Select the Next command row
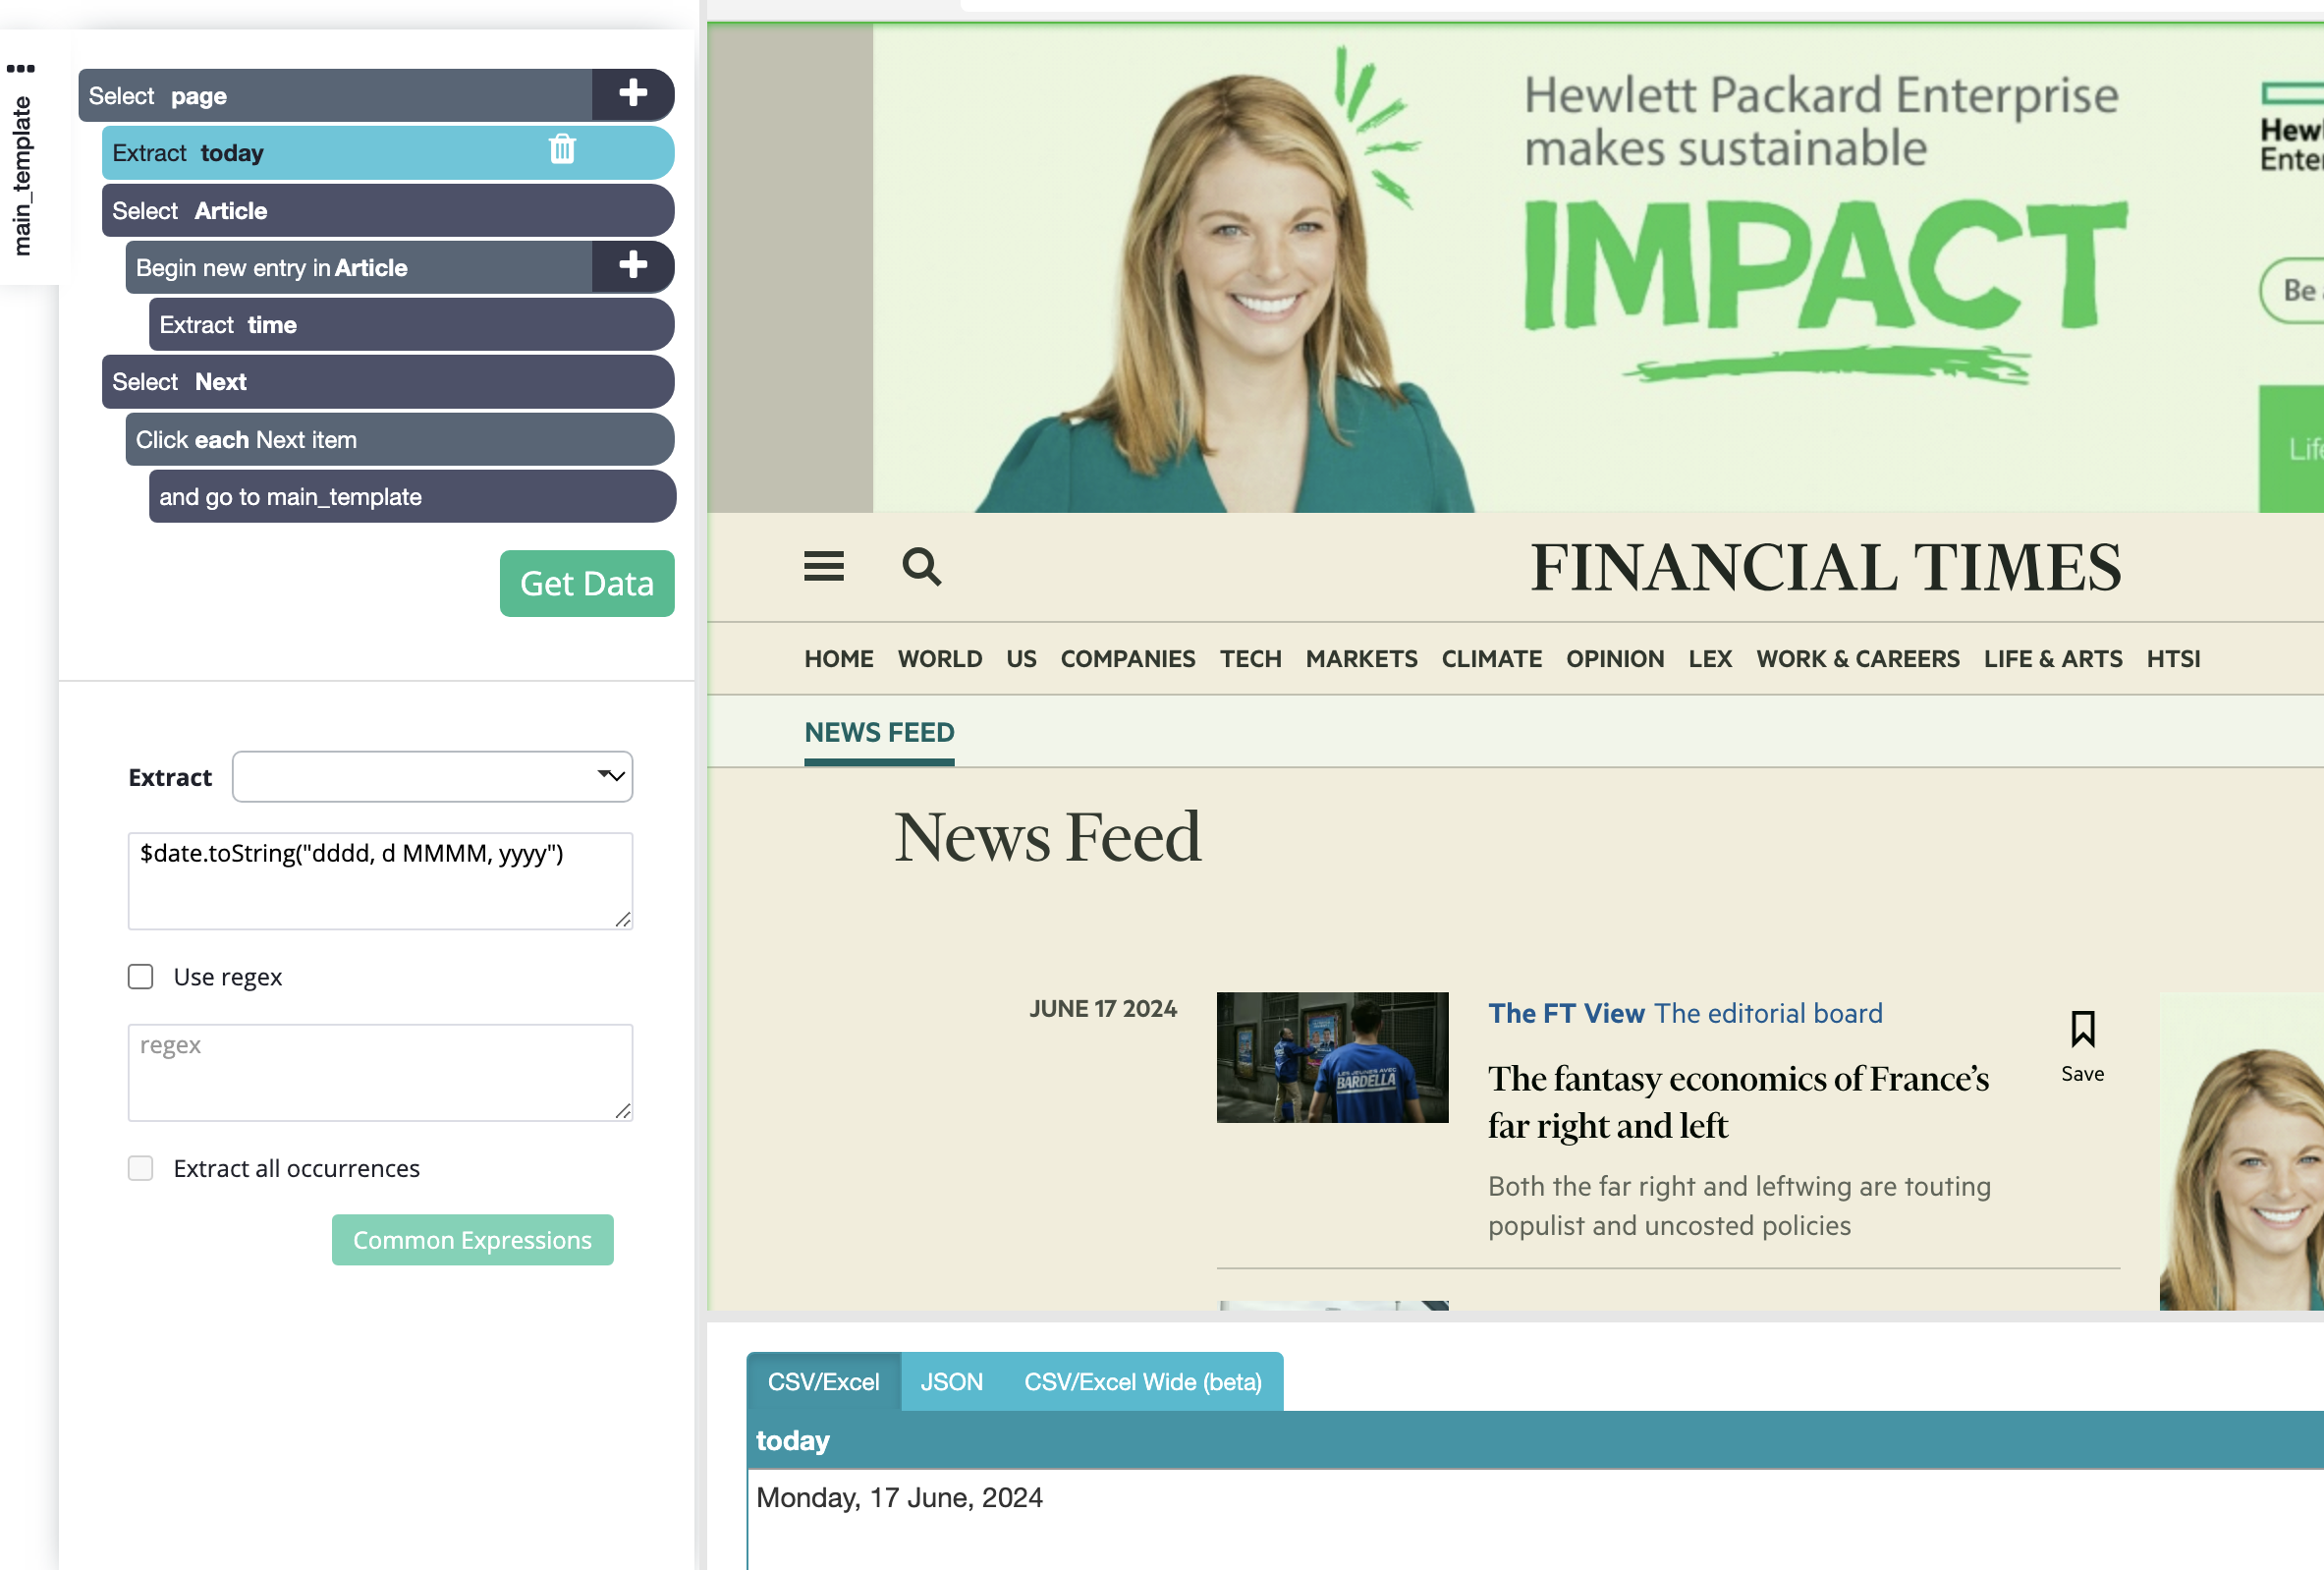Image resolution: width=2324 pixels, height=1570 pixels. point(388,382)
